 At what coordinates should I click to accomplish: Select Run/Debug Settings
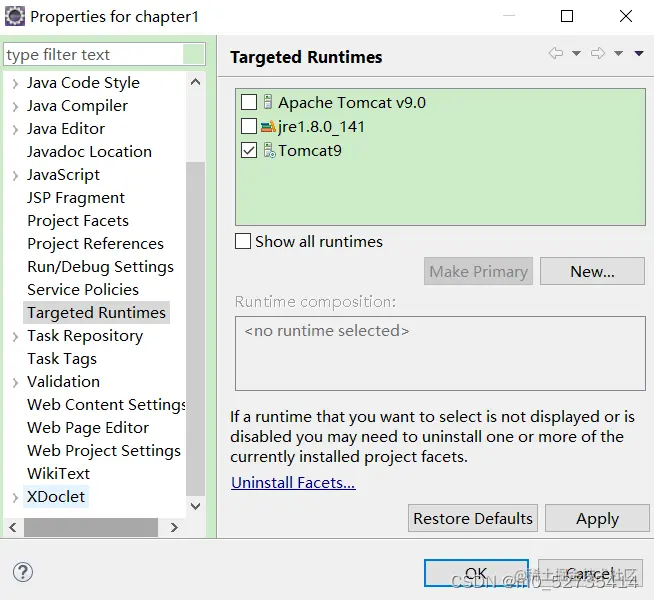pyautogui.click(x=101, y=267)
